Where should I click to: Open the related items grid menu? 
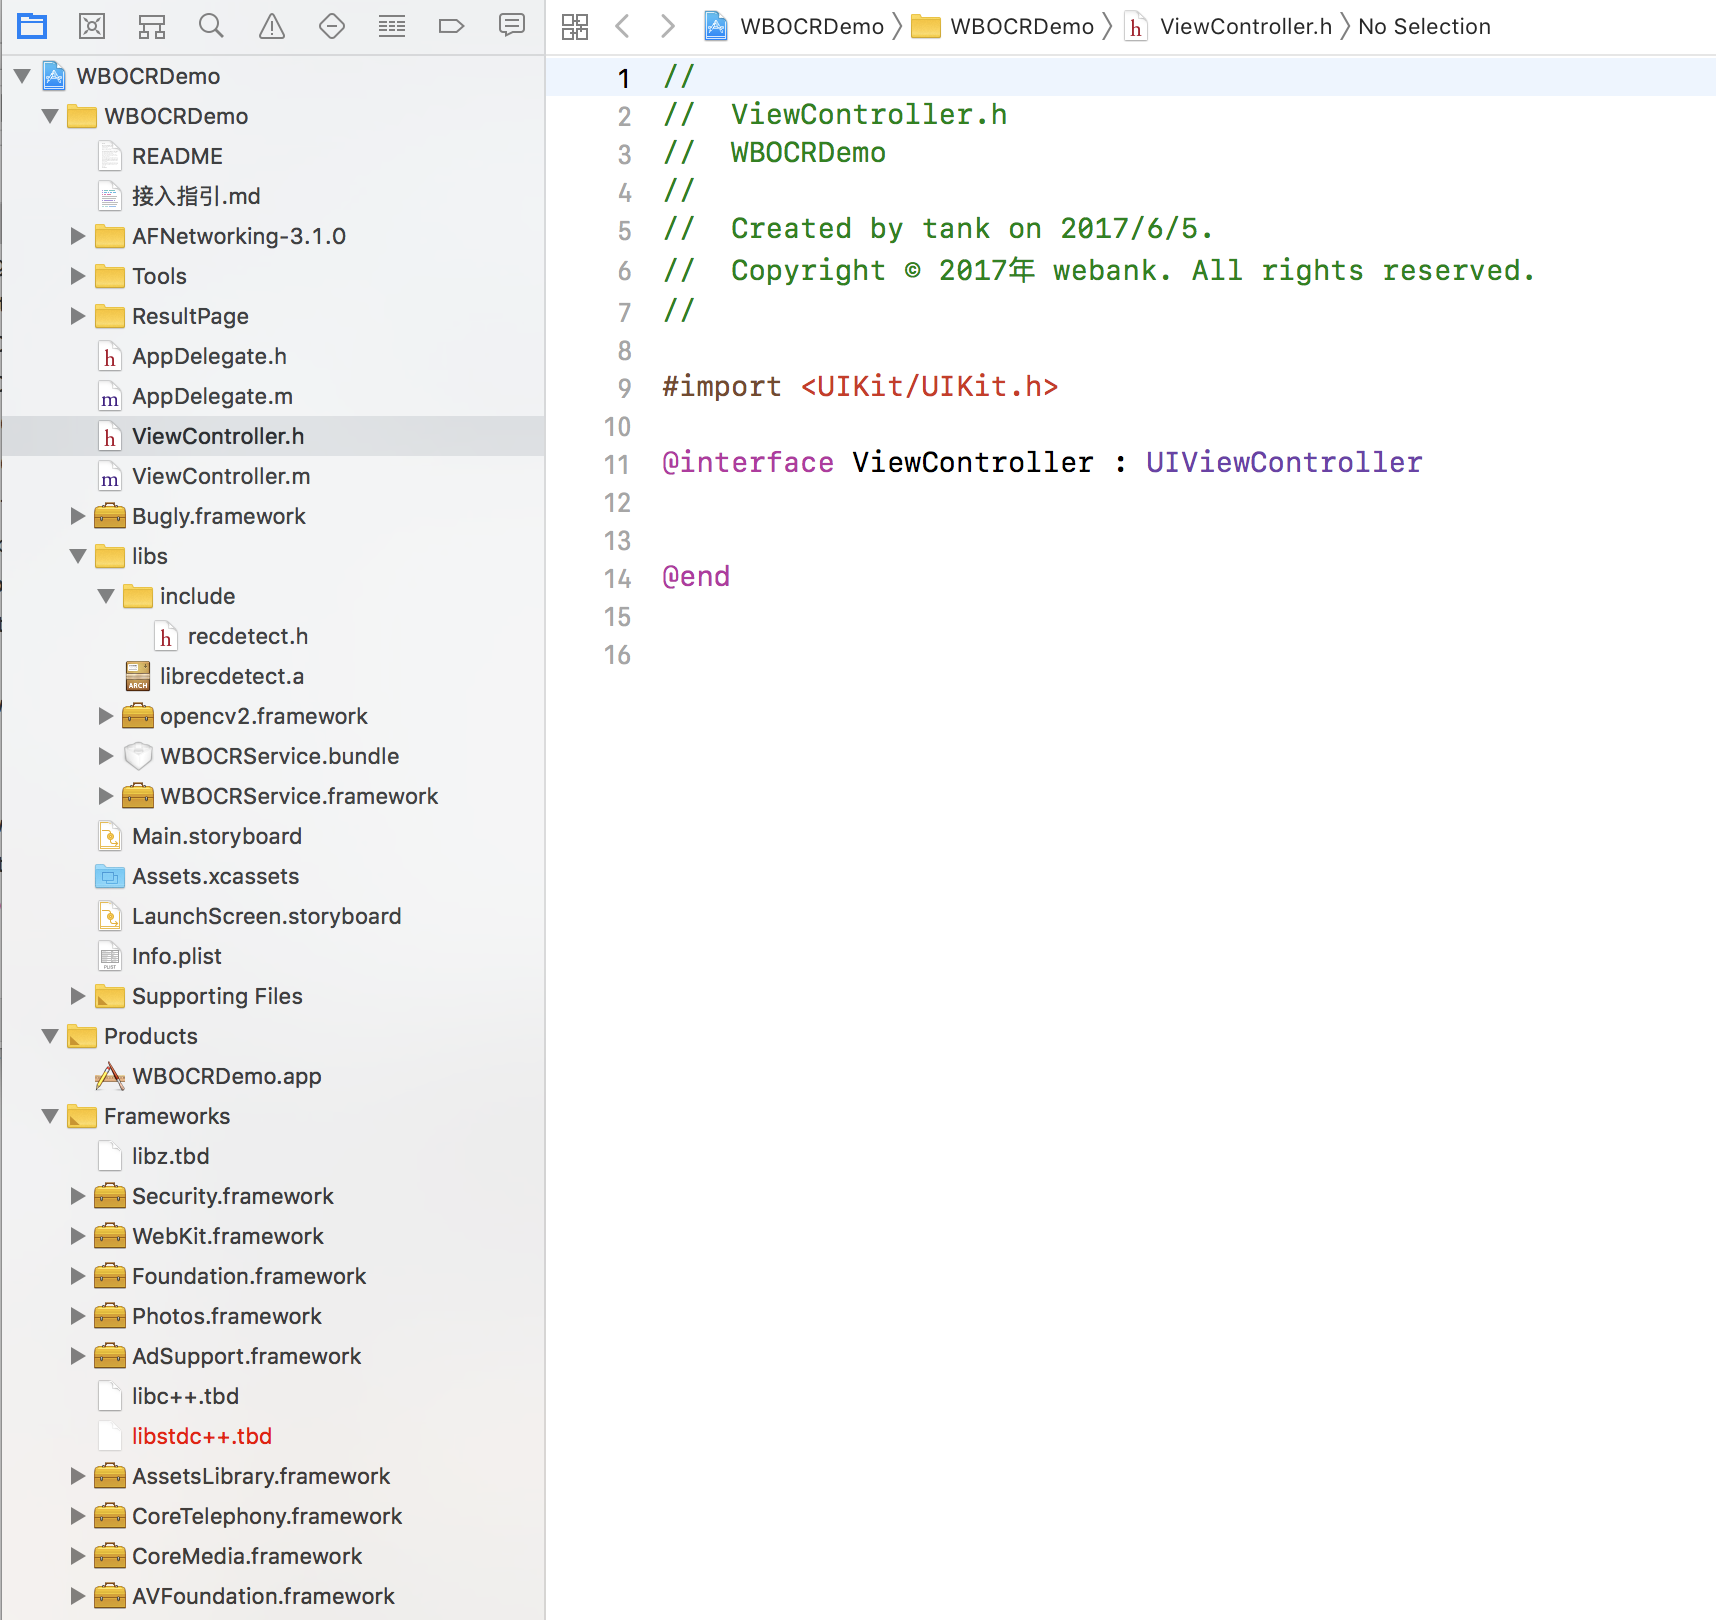coord(575,27)
